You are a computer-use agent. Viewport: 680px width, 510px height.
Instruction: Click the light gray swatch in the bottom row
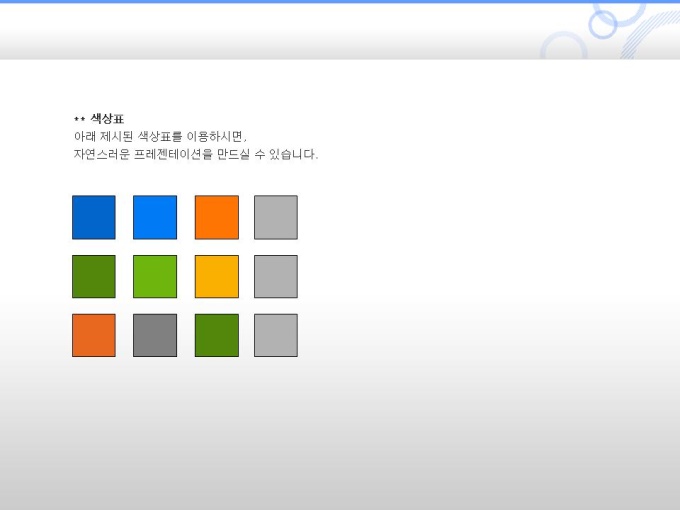point(276,335)
